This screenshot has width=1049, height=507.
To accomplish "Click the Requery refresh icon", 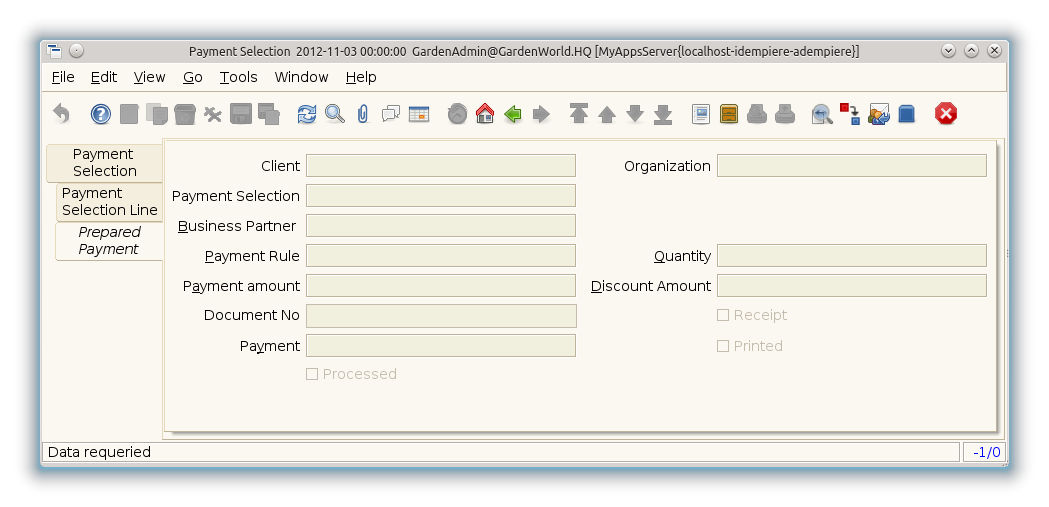I will pyautogui.click(x=307, y=114).
